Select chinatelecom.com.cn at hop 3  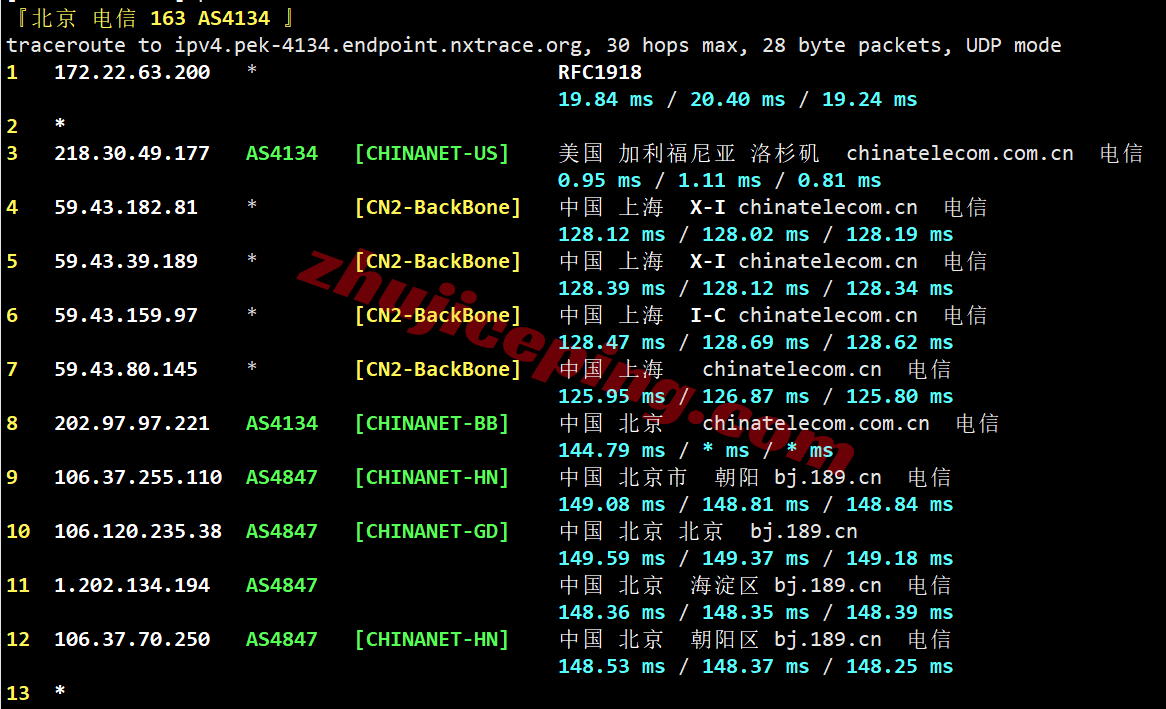[960, 153]
